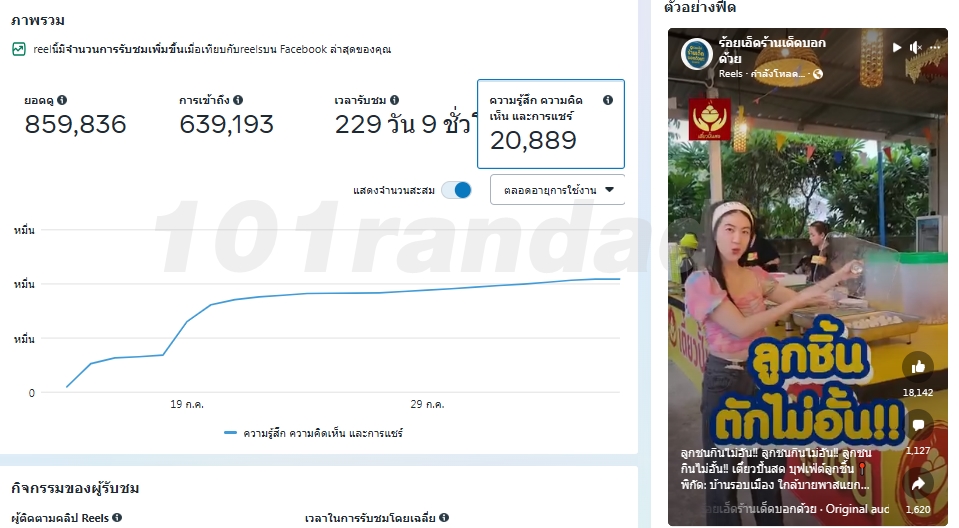
Task: Share the reel with the arrow icon
Action: coord(918,484)
